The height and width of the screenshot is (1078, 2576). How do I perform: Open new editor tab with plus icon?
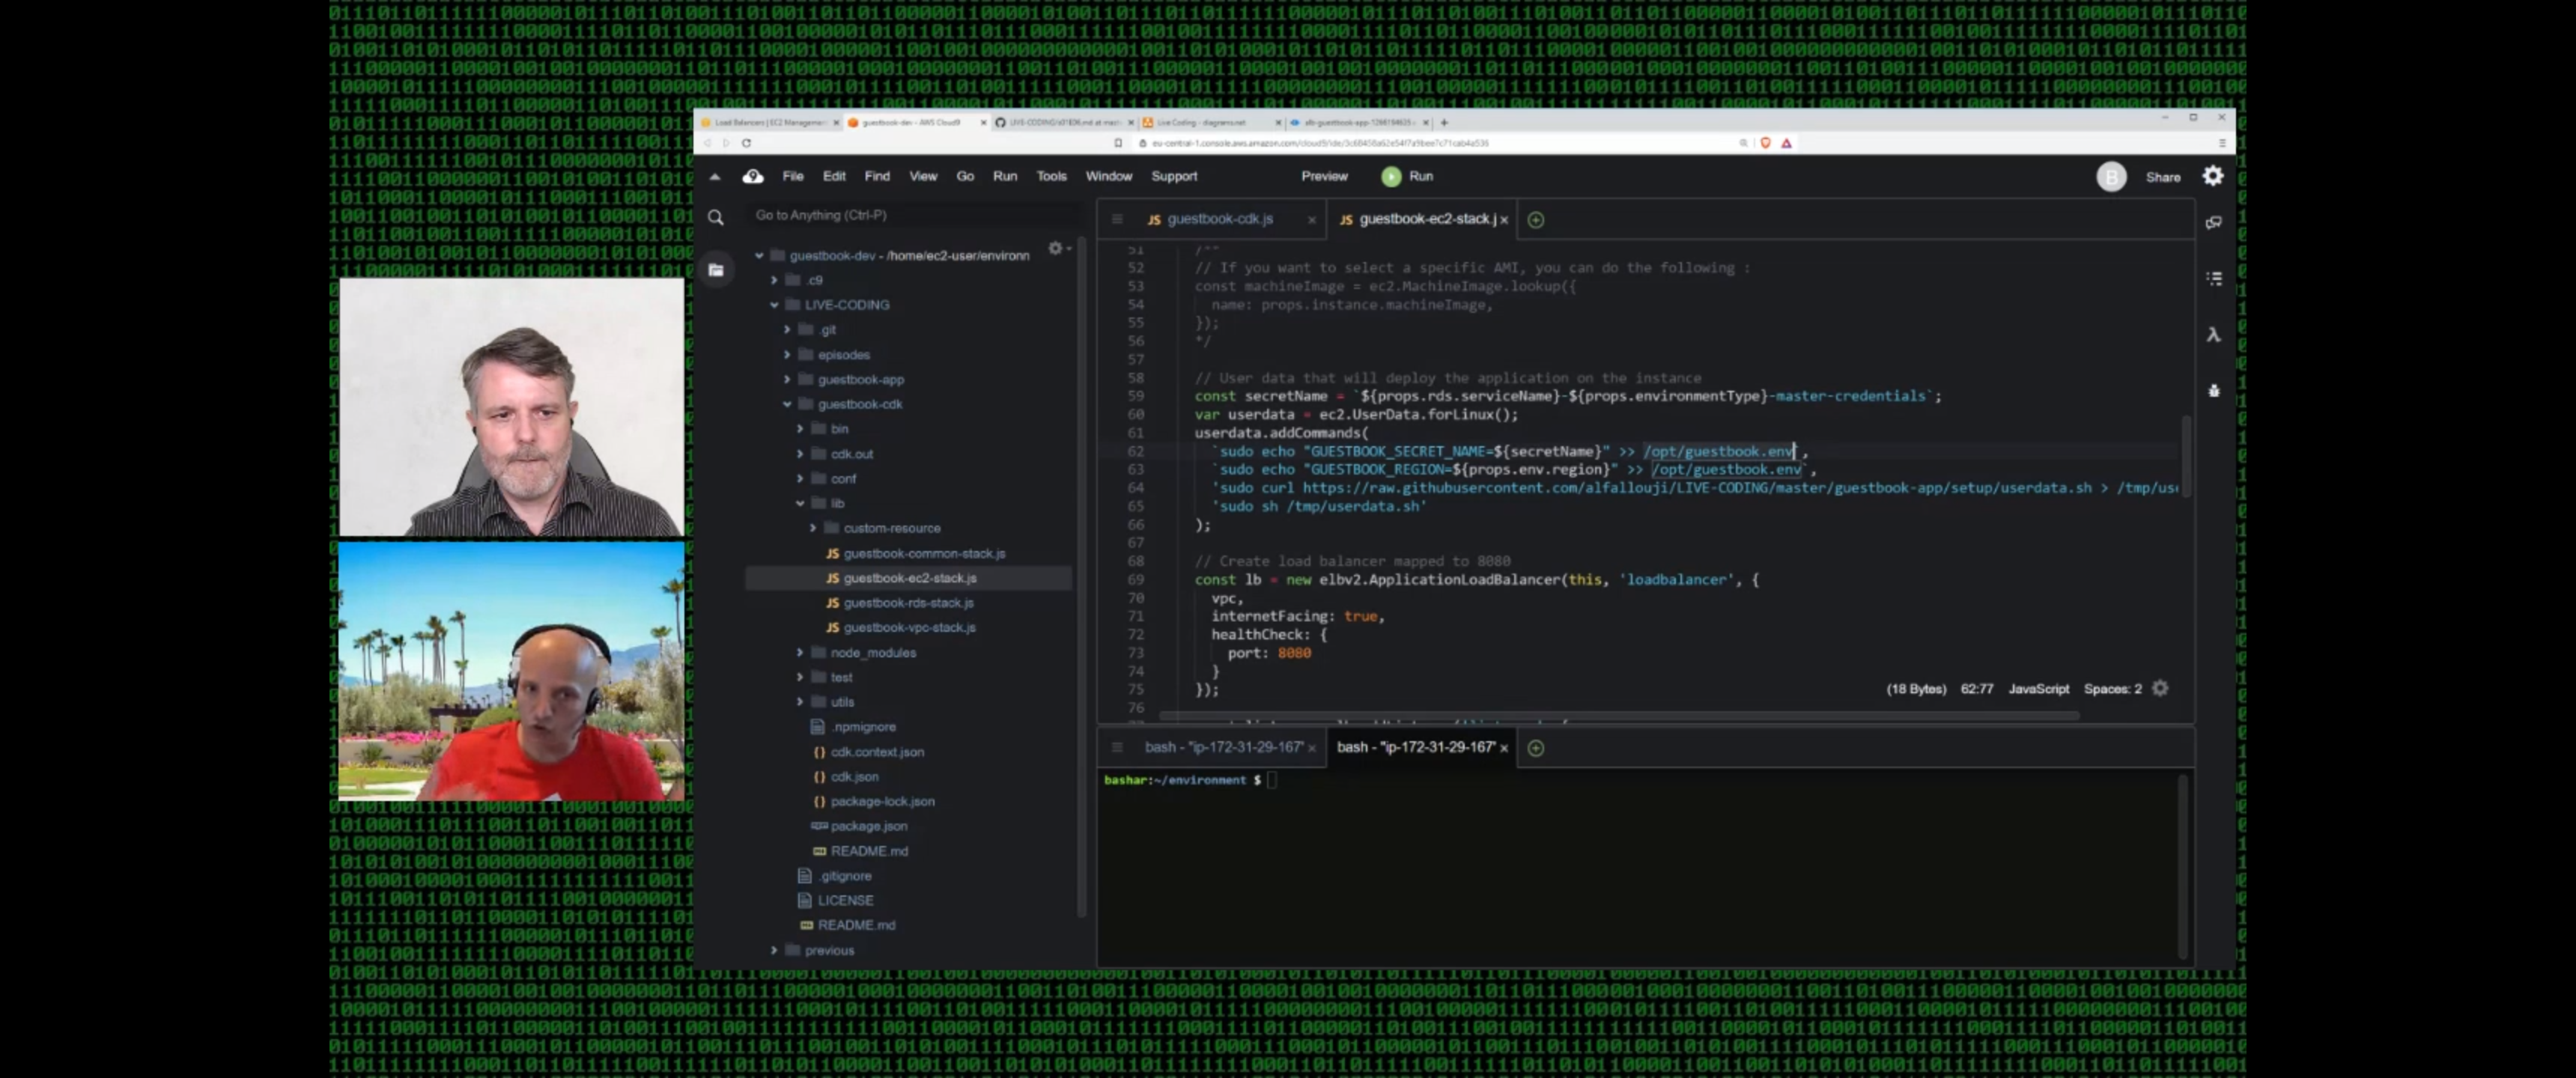[x=1536, y=219]
